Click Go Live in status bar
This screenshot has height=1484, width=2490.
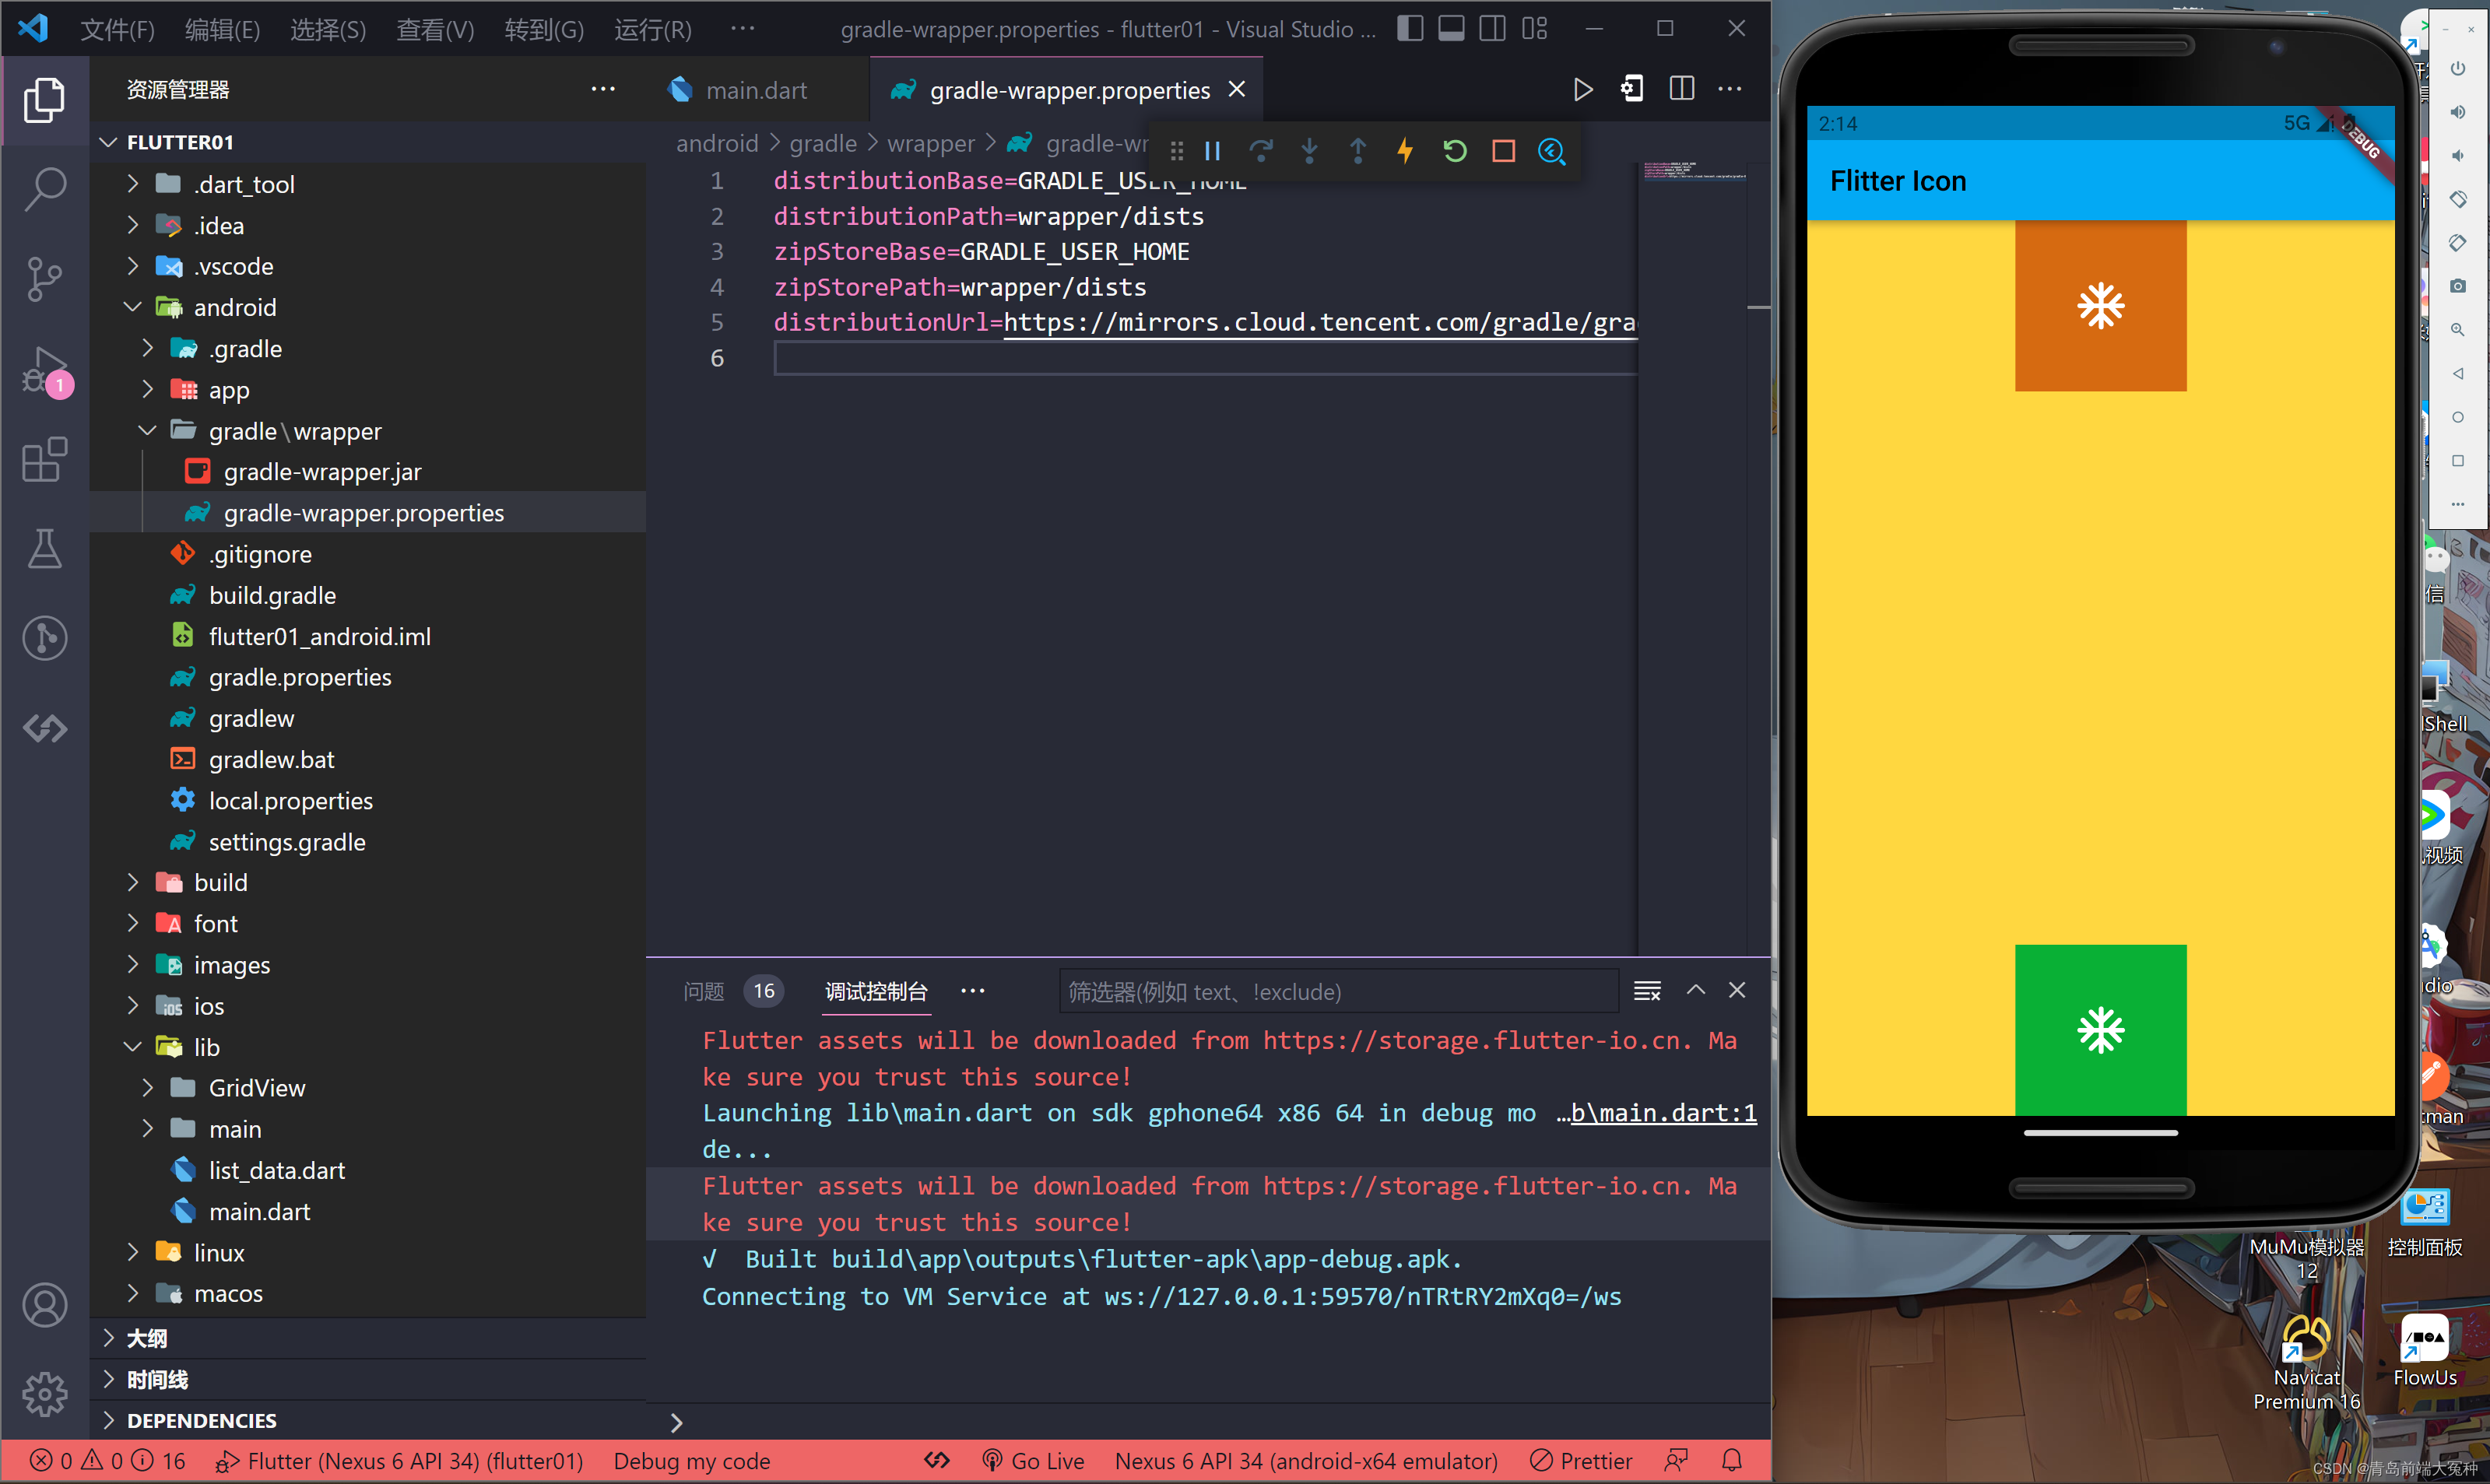pyautogui.click(x=1034, y=1461)
